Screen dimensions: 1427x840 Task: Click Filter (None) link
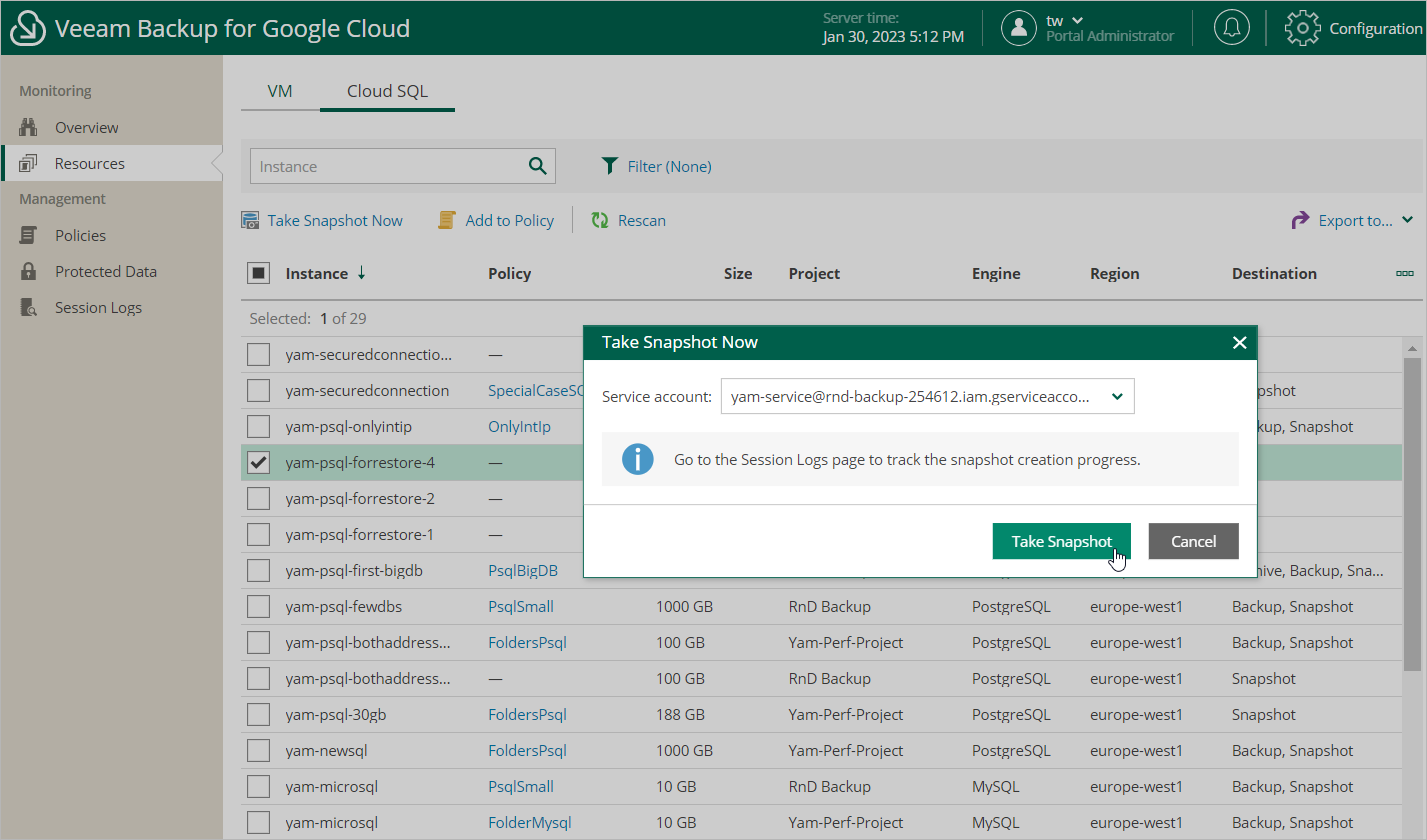670,166
